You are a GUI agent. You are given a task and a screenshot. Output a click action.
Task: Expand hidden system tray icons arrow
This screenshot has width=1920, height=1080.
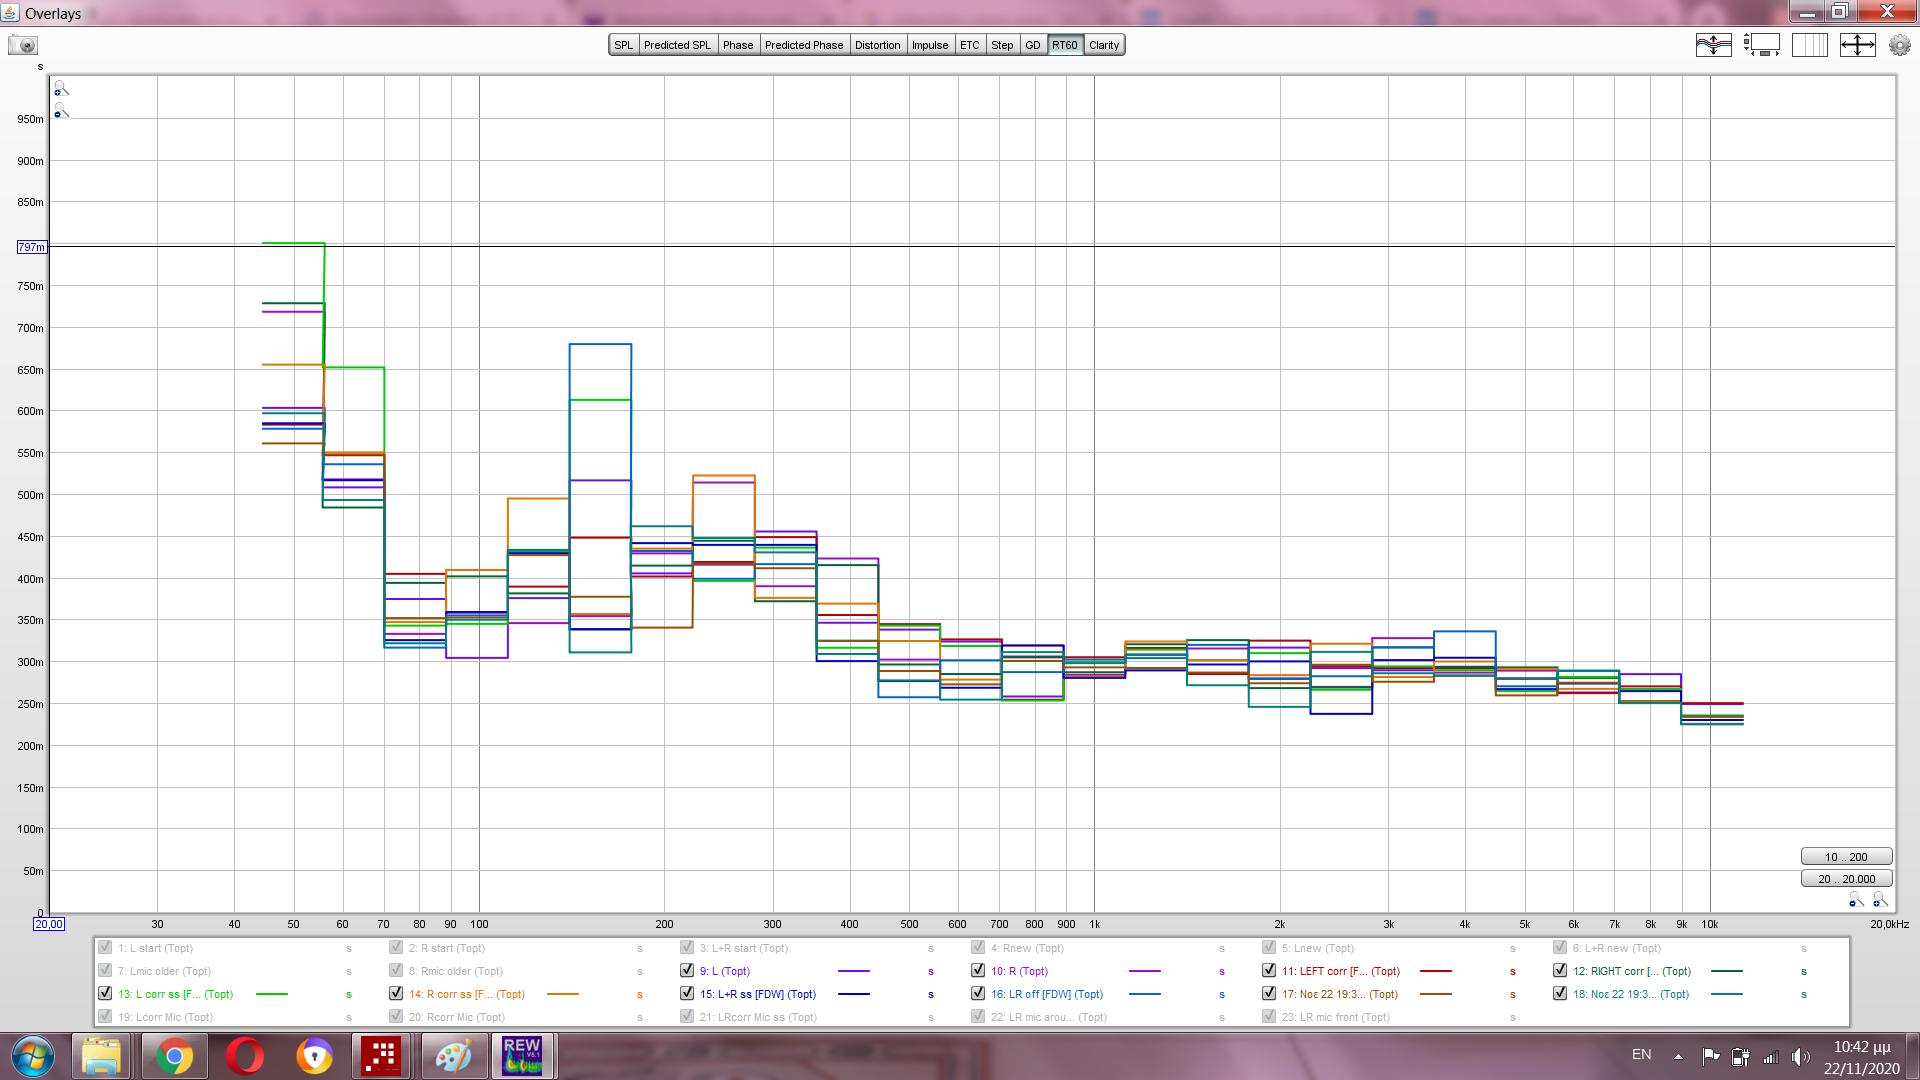pyautogui.click(x=1678, y=1056)
